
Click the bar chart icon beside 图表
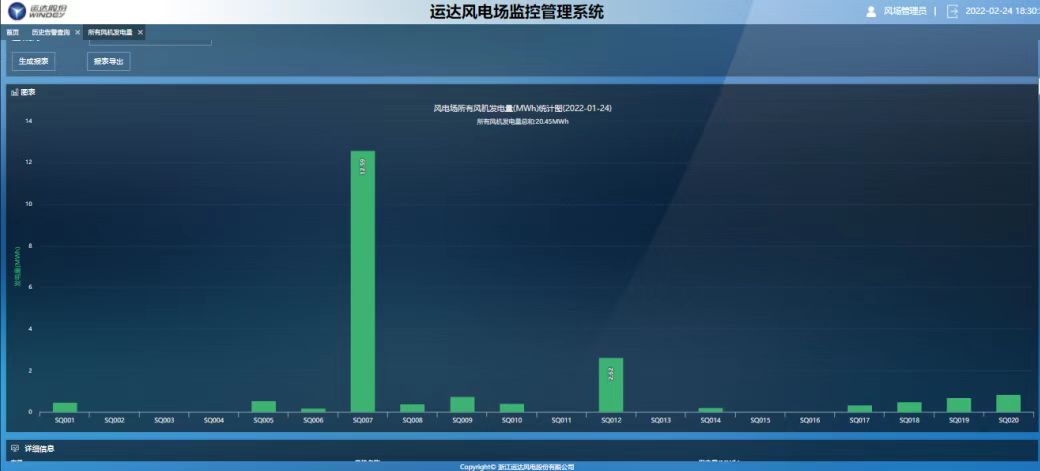15,92
